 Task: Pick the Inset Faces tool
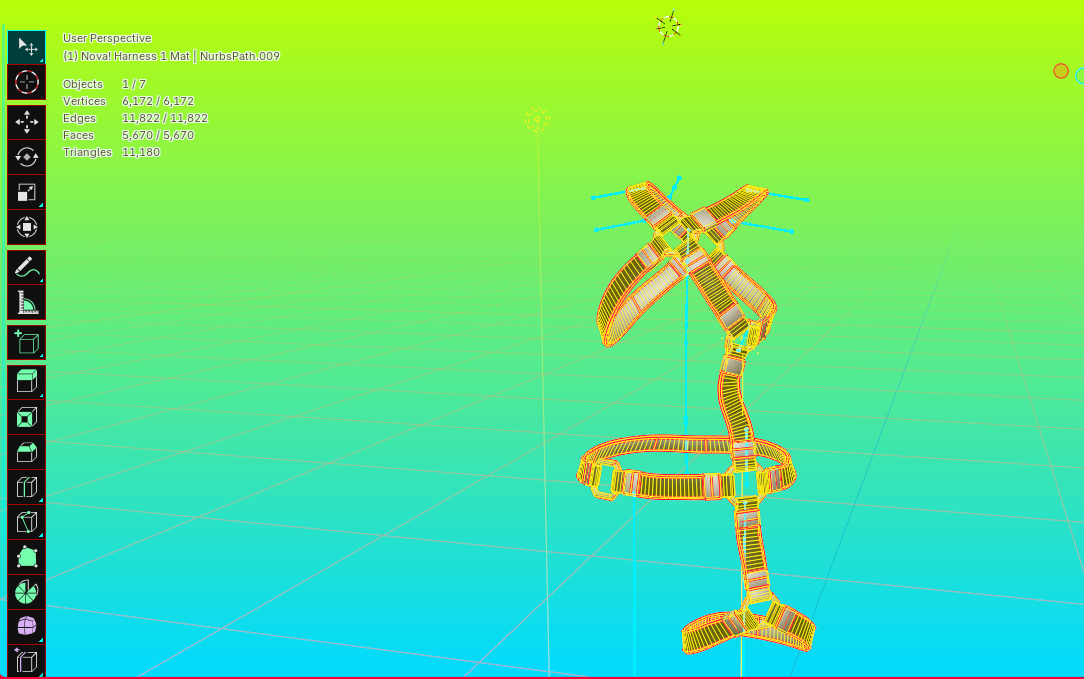click(26, 418)
